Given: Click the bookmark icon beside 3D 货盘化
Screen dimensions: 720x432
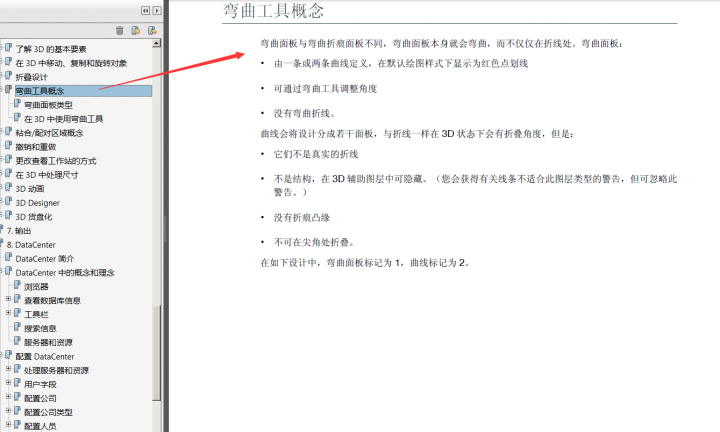Looking at the screenshot, I should (9, 215).
